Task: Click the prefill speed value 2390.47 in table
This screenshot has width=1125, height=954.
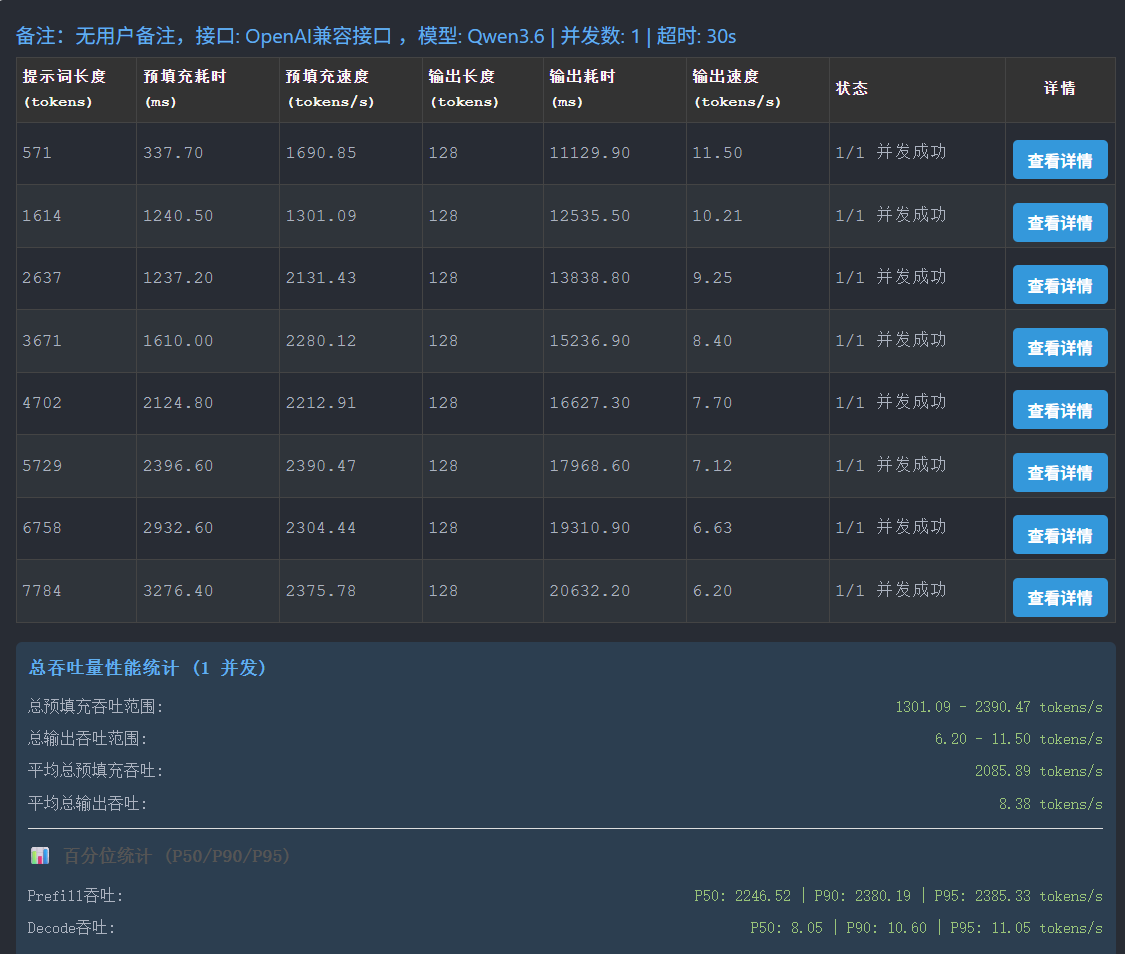Action: 321,466
